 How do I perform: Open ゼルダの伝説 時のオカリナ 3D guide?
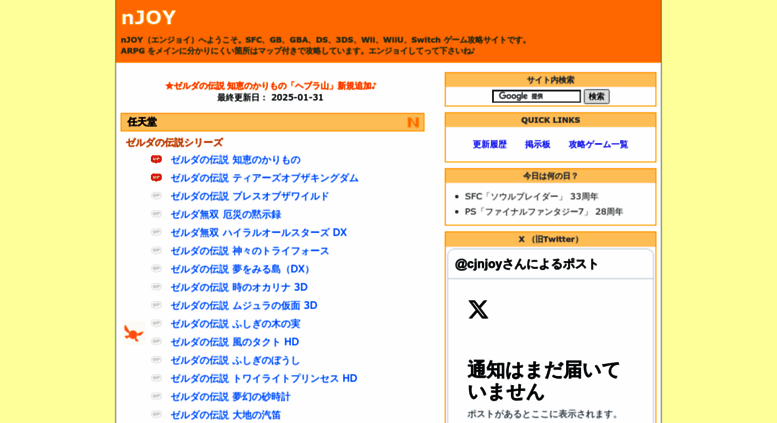(x=239, y=287)
